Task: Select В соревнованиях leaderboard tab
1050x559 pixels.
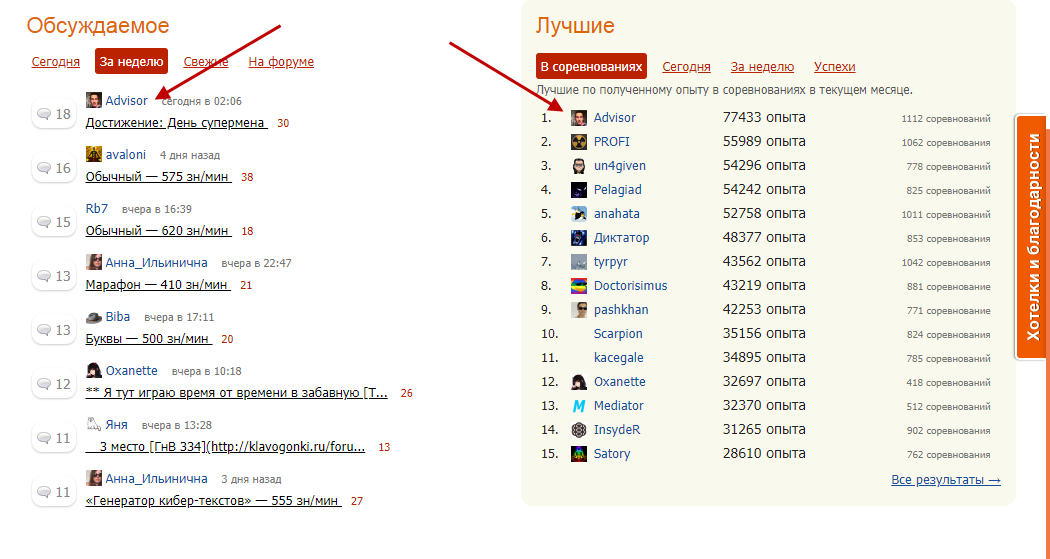Action: (x=591, y=66)
